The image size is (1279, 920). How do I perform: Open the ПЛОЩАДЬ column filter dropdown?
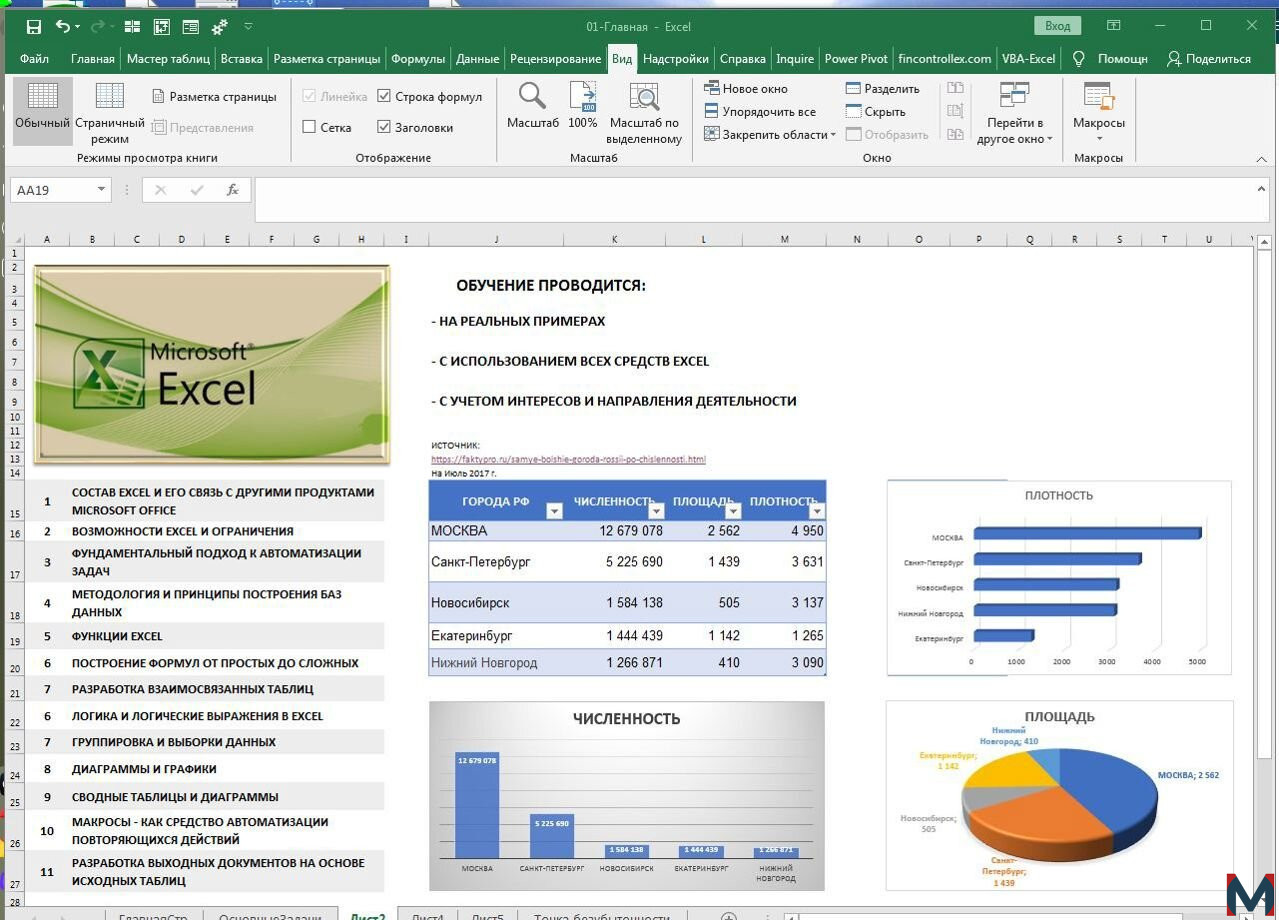733,511
